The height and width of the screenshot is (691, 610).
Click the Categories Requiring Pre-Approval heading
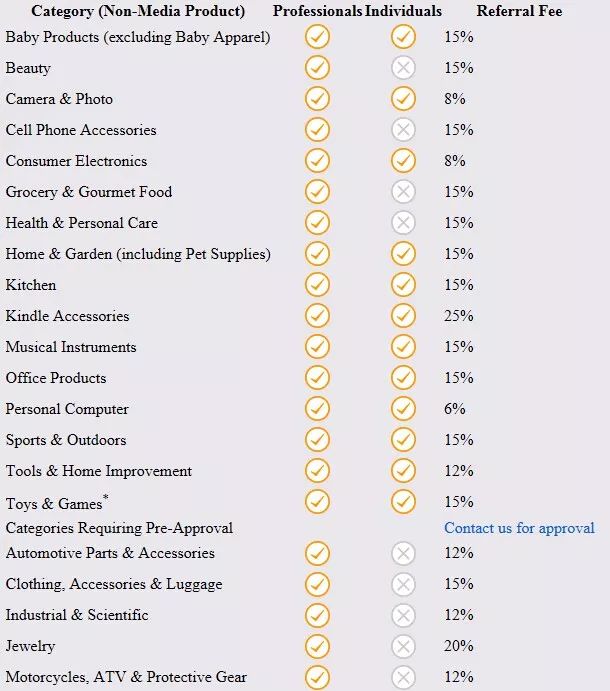click(119, 528)
